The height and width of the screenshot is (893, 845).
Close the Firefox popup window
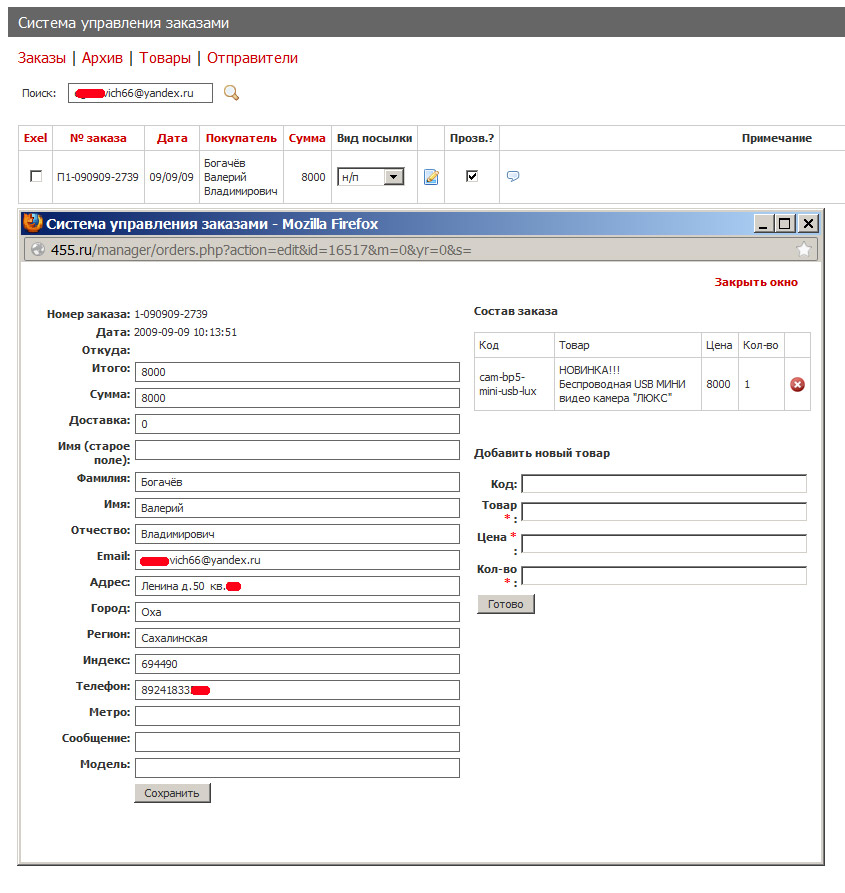[808, 224]
